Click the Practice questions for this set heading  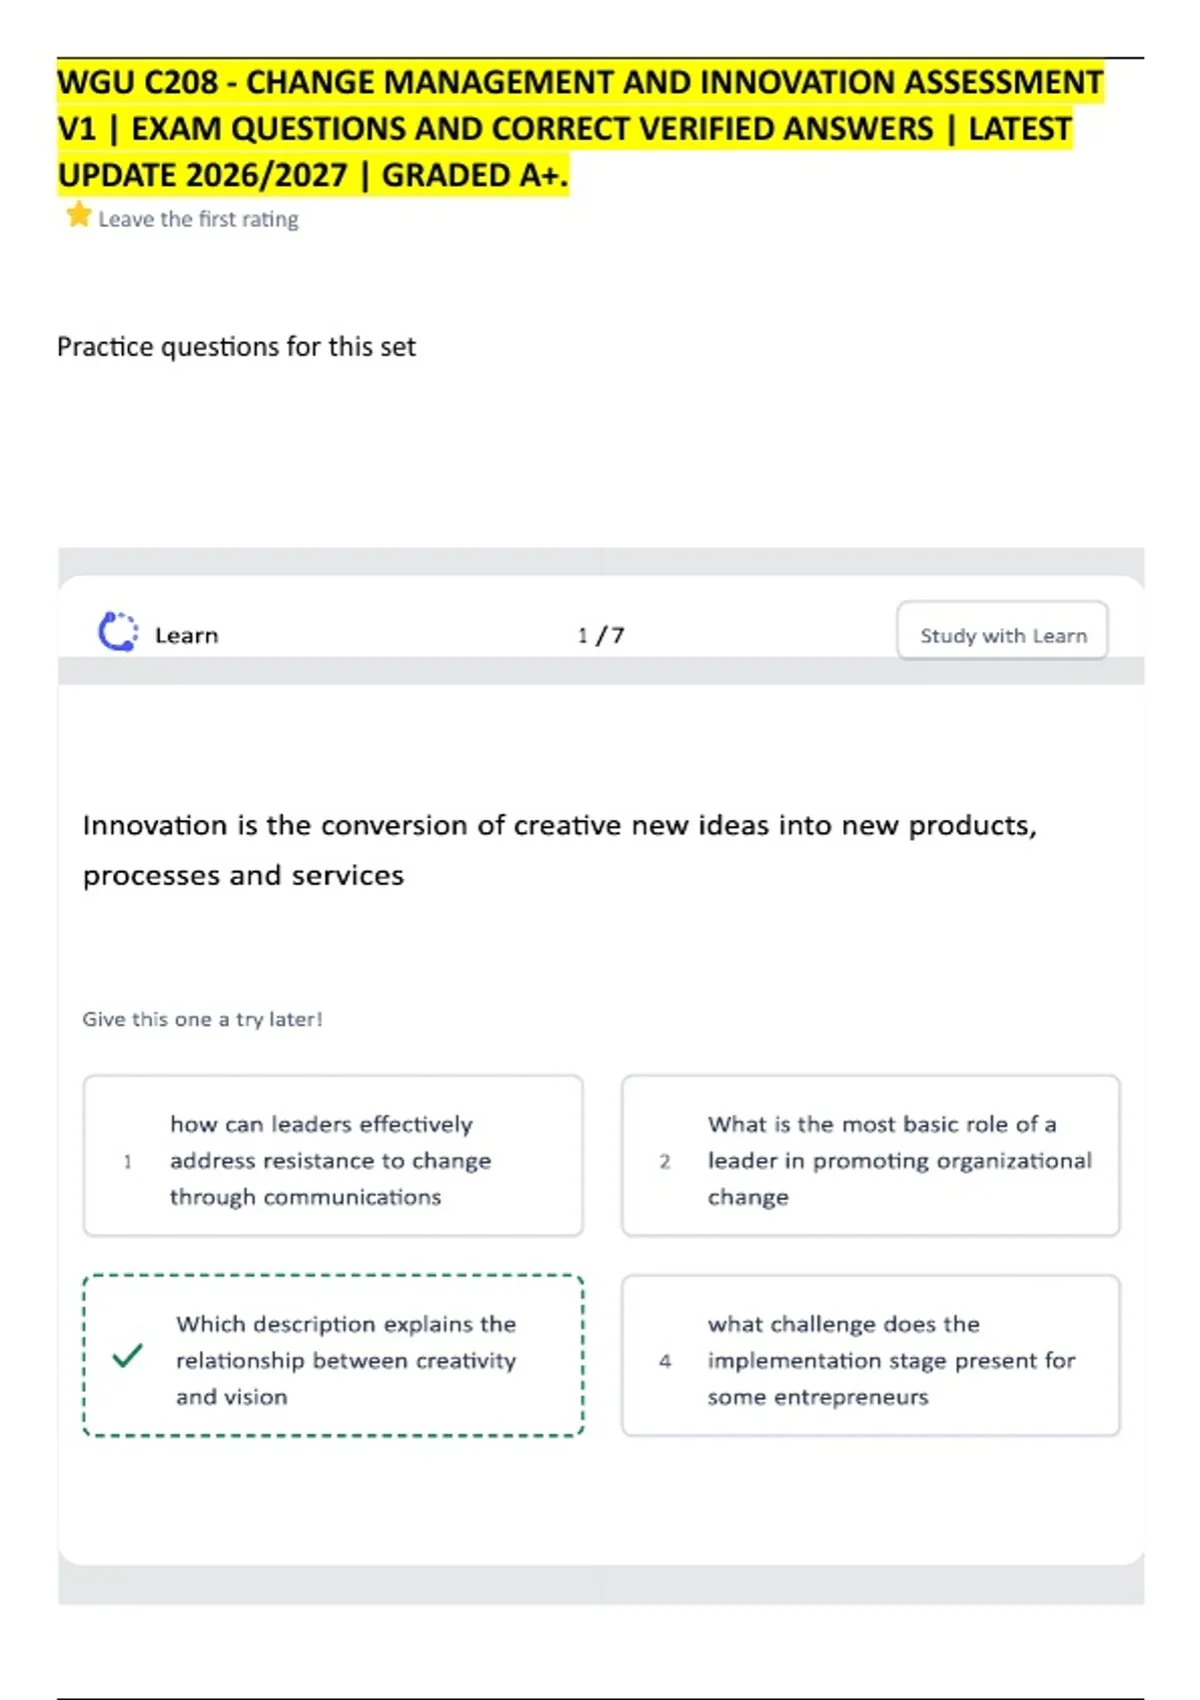(x=236, y=347)
